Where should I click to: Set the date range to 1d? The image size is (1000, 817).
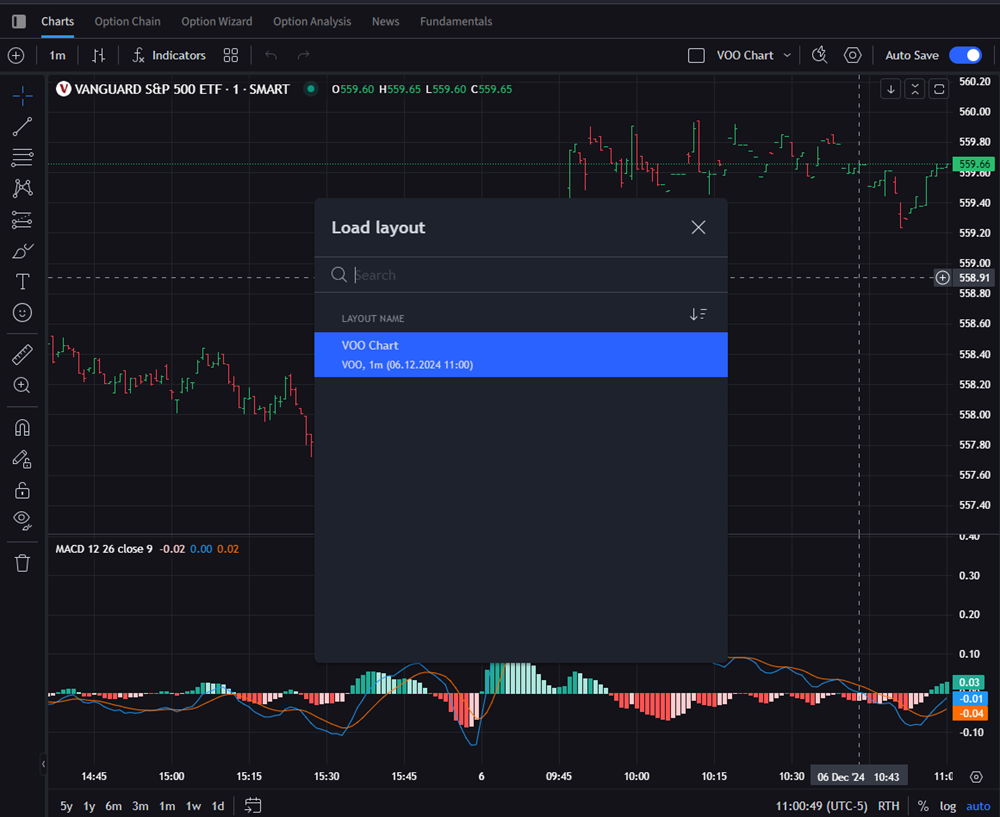(217, 806)
